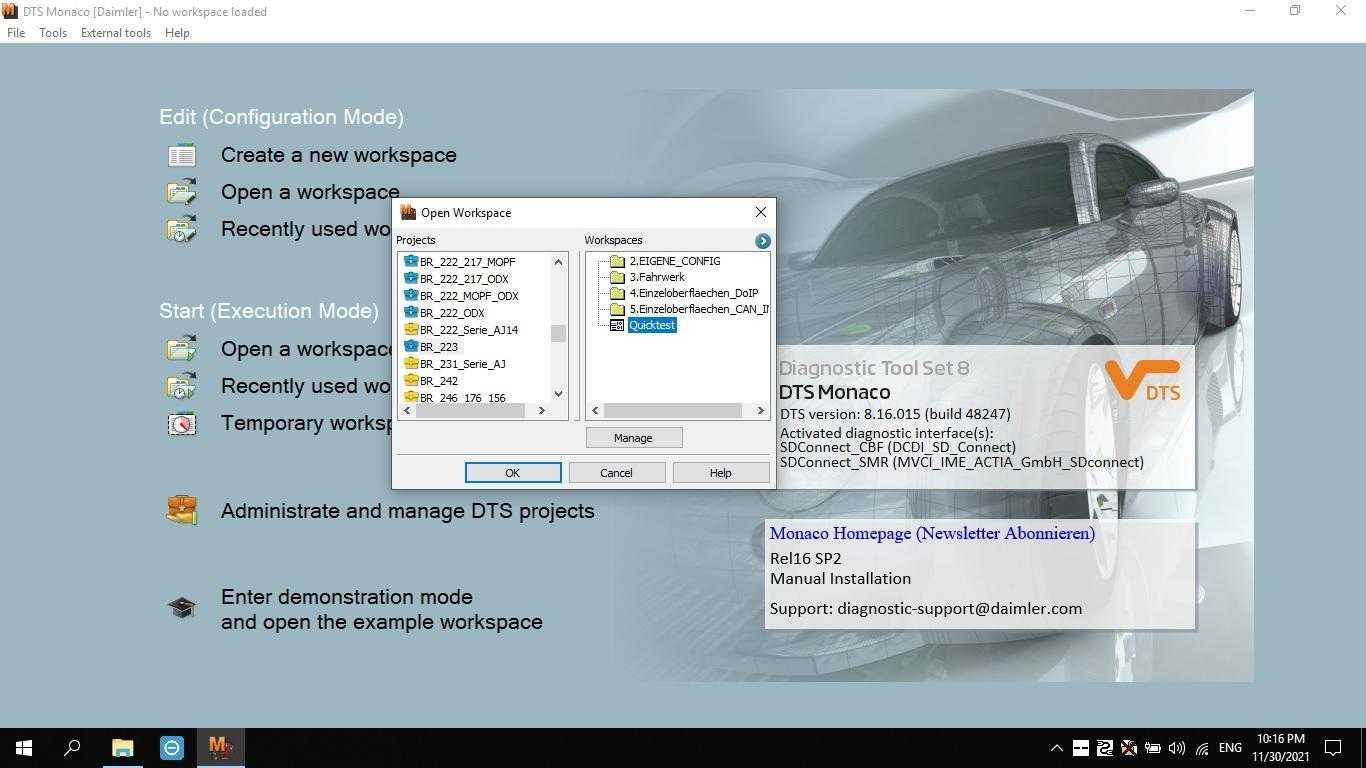Click the demonstration mode graduation cap icon
The image size is (1366, 768).
click(x=182, y=607)
